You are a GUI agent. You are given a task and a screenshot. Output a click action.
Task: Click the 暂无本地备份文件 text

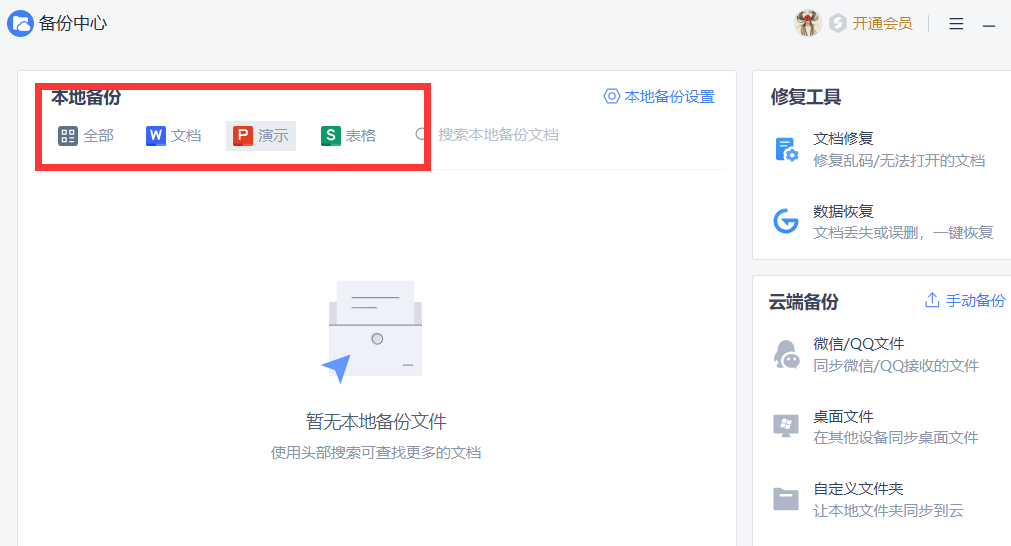376,422
